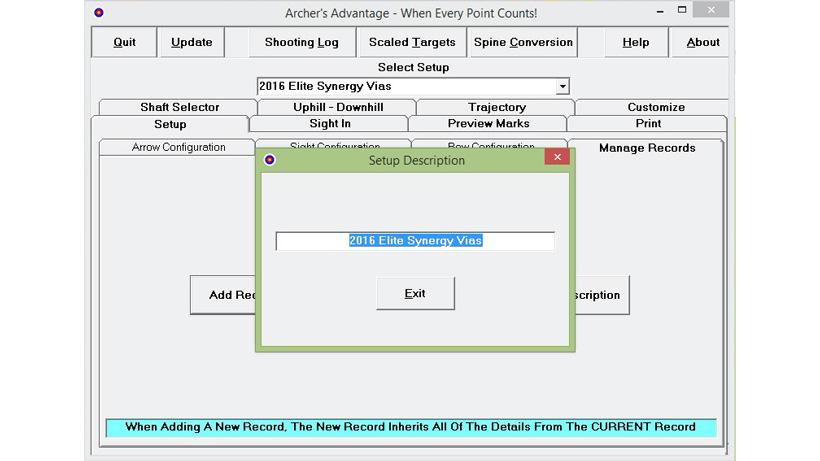Click the Setup Description dialog title
This screenshot has width=820, height=461.
(x=416, y=160)
